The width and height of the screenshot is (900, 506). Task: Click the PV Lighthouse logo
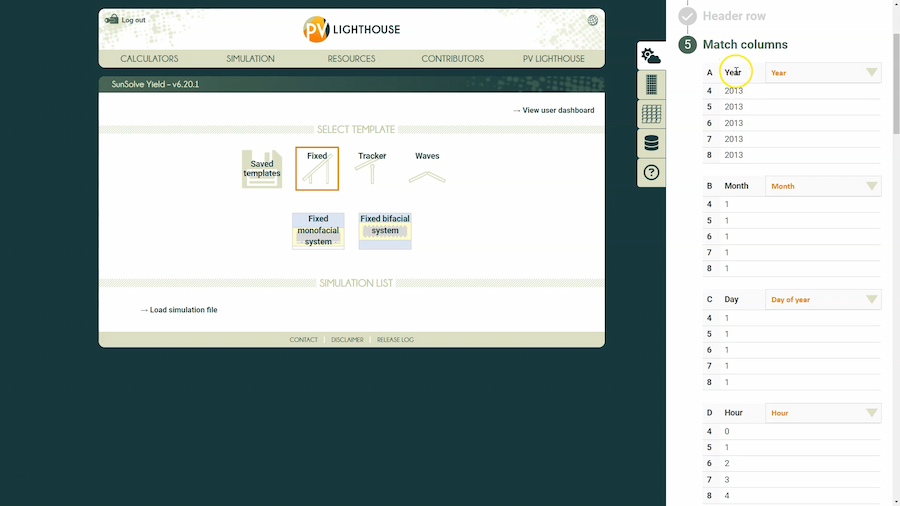[x=351, y=29]
